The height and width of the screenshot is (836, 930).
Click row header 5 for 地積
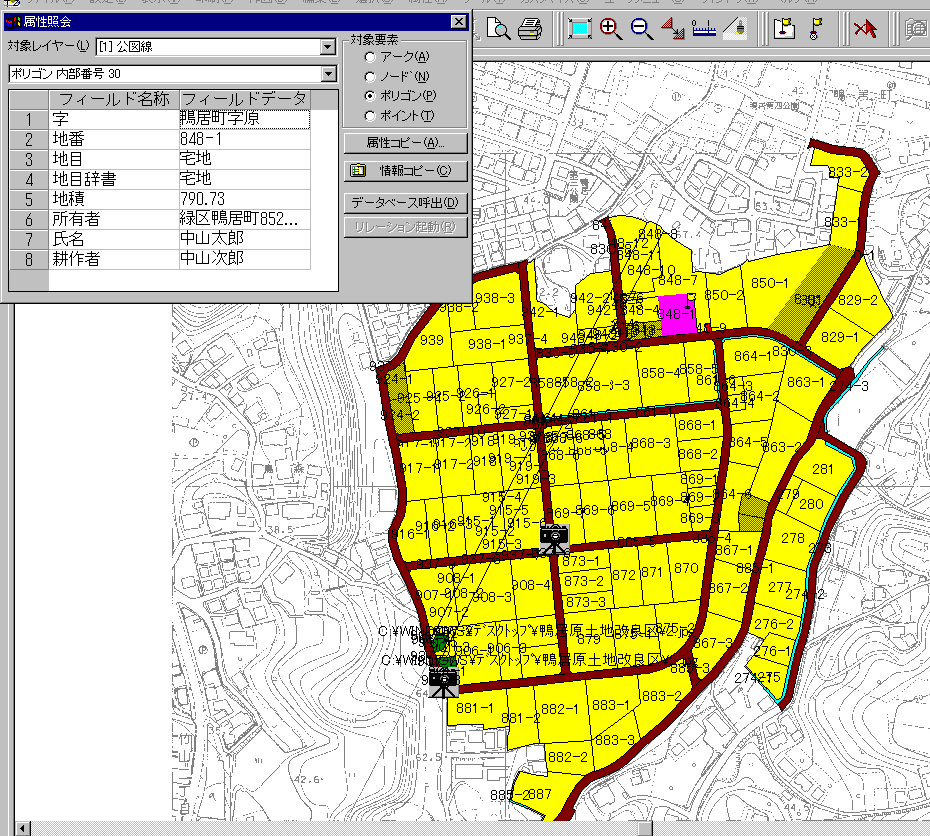coord(29,198)
